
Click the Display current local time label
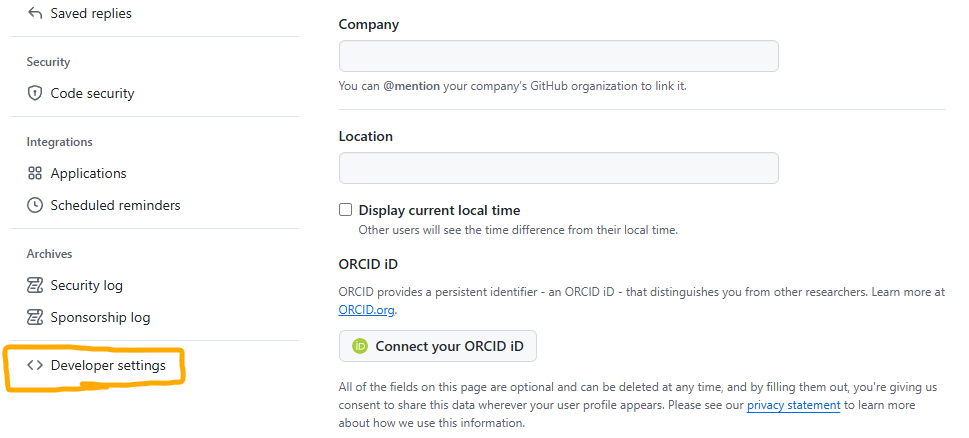pos(439,210)
